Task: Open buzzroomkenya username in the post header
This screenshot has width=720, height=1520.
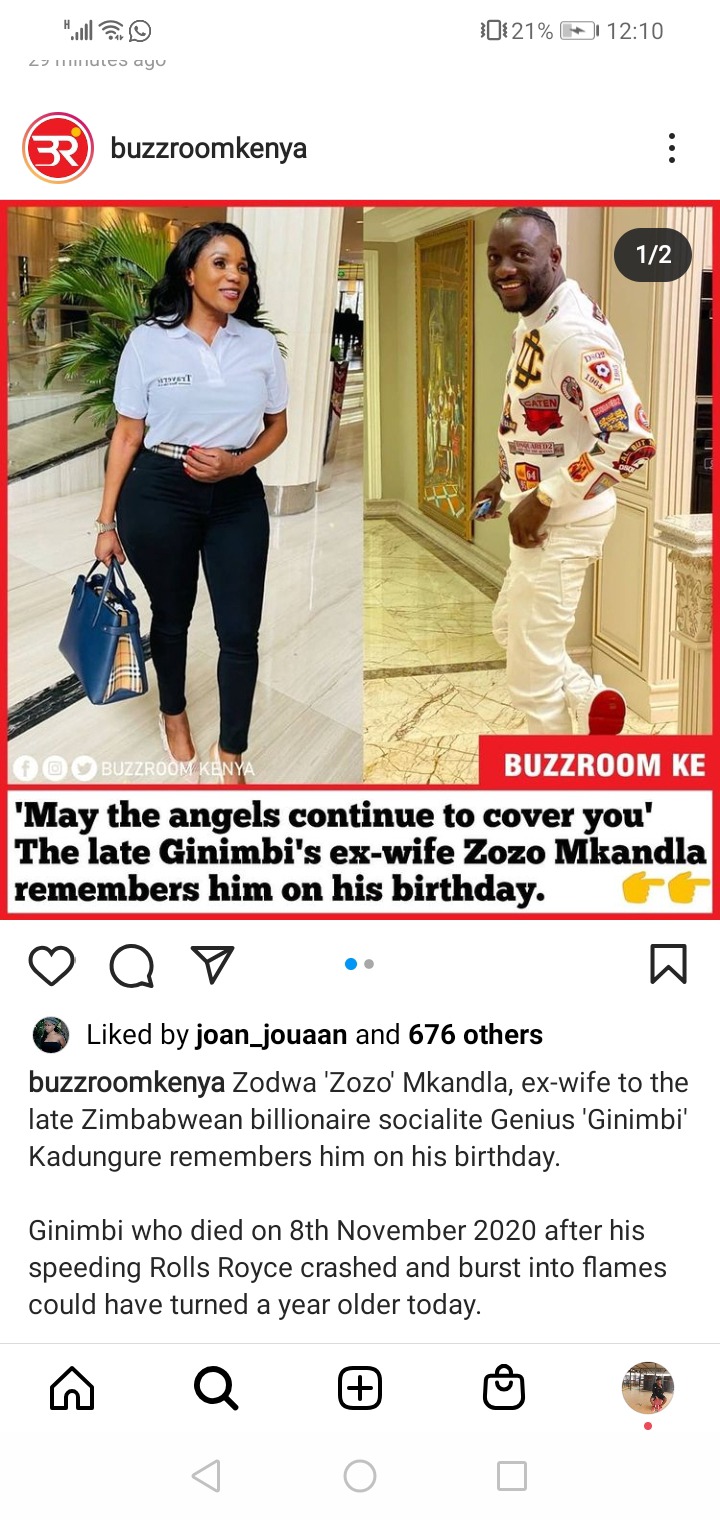Action: click(x=208, y=148)
